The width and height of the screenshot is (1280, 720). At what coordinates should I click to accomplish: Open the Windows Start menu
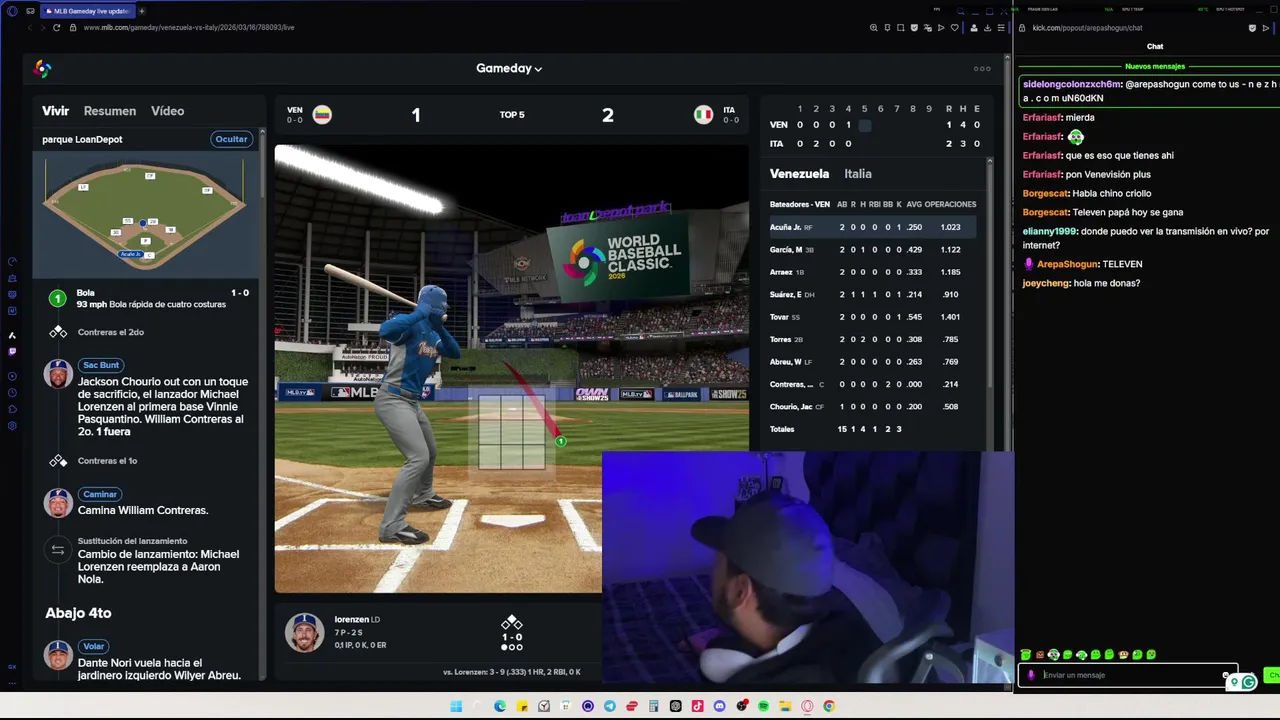click(456, 706)
